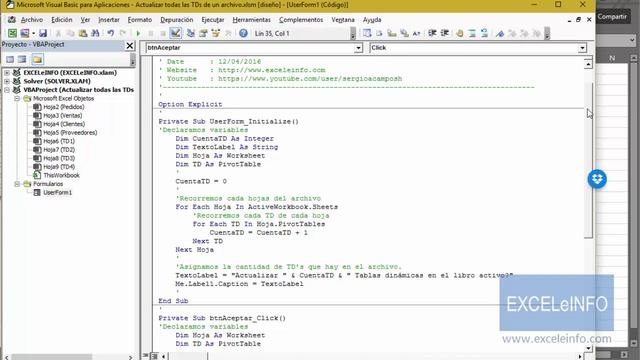Collapse the Formularios folder
Viewport: 640px width, 360px height.
[17, 184]
